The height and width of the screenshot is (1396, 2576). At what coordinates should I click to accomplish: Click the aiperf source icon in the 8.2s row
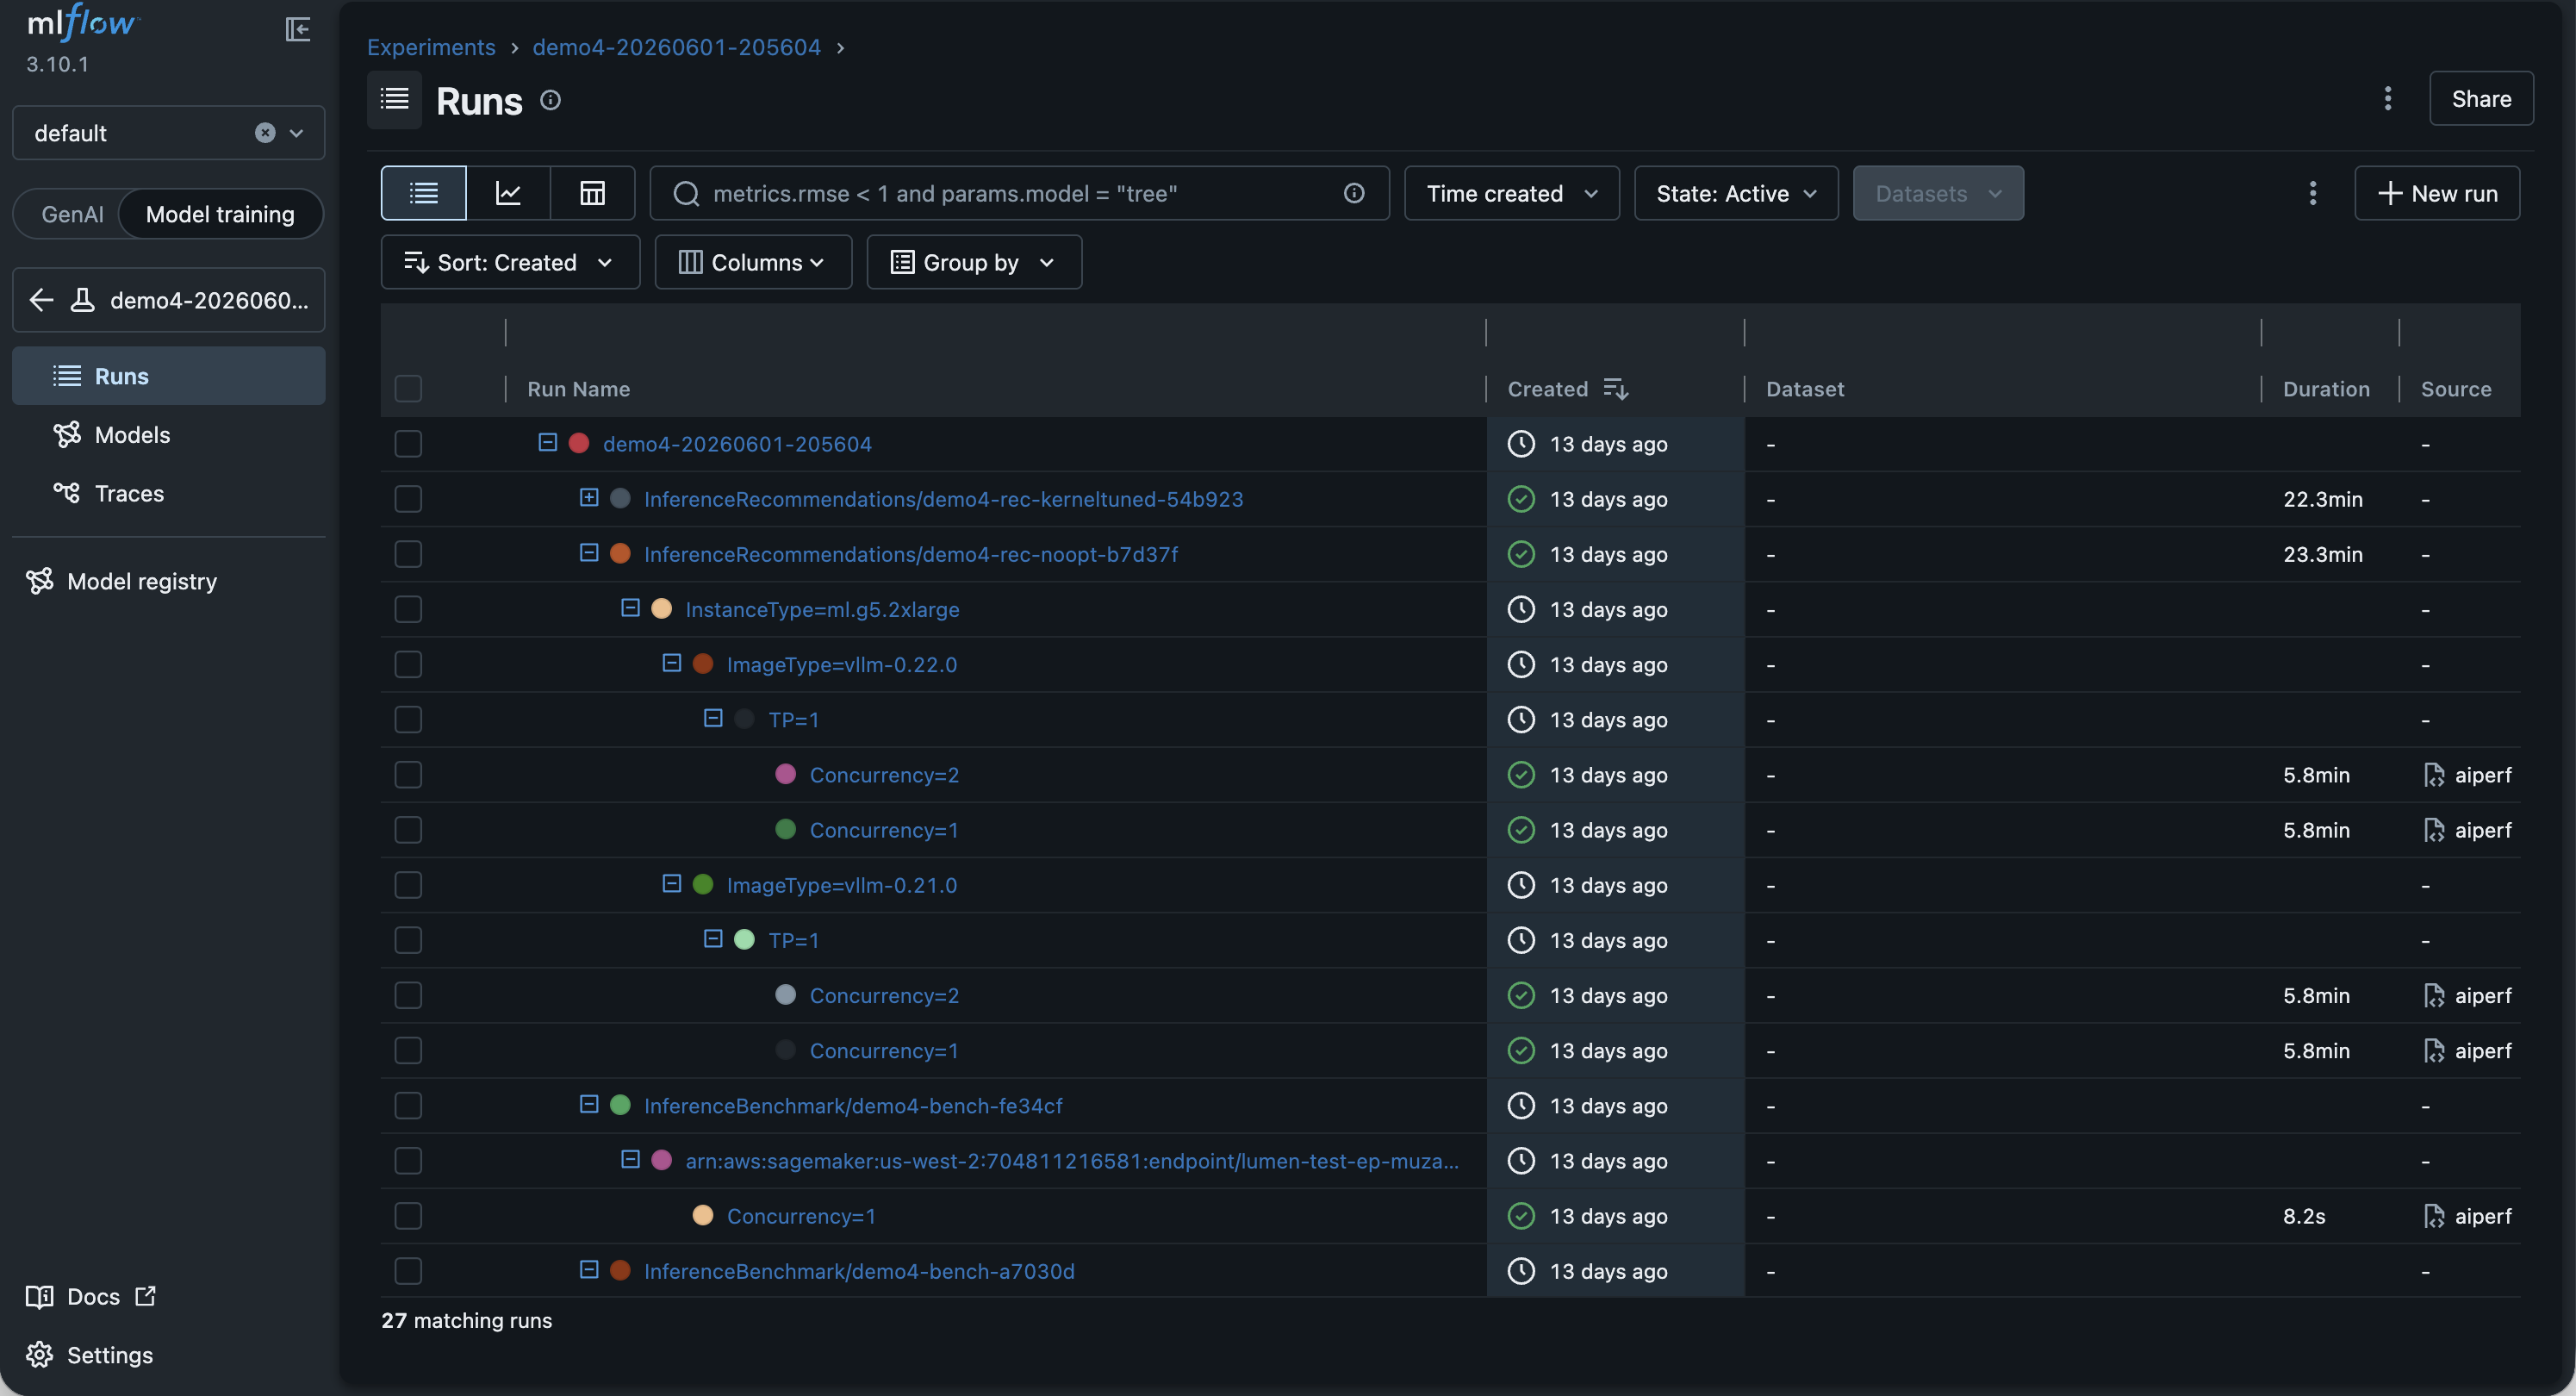coord(2434,1216)
